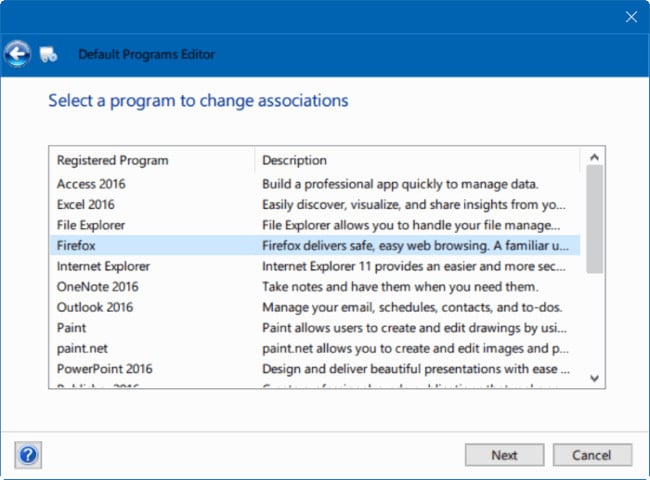Click 'Manage your email, schedules' description
650x480 pixels.
(x=412, y=307)
